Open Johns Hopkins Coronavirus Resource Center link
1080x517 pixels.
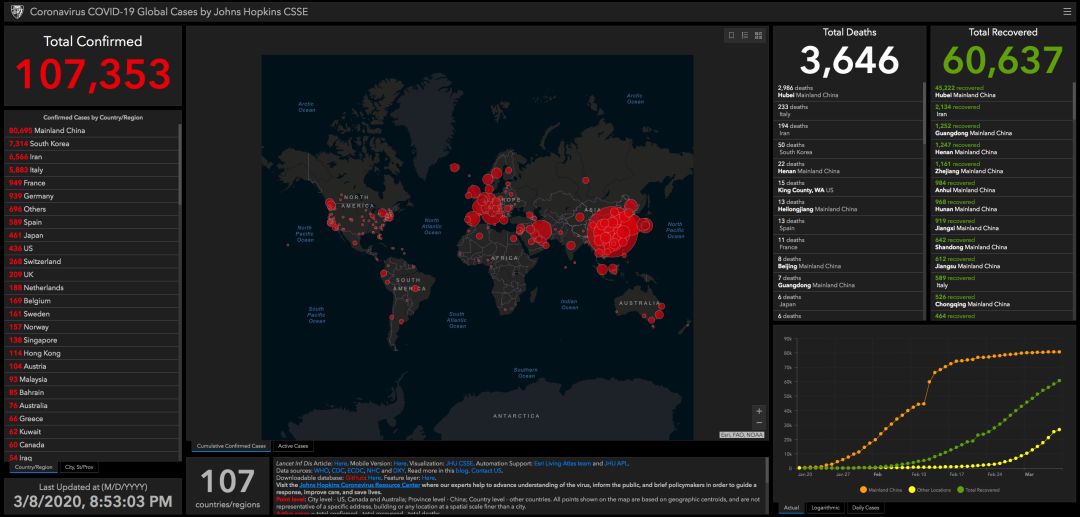[x=360, y=485]
